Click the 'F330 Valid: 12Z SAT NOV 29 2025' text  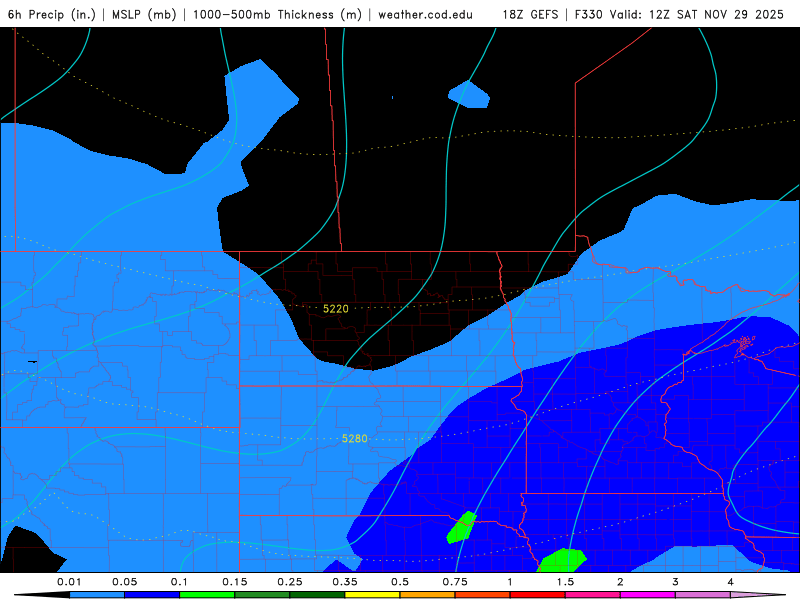click(679, 14)
